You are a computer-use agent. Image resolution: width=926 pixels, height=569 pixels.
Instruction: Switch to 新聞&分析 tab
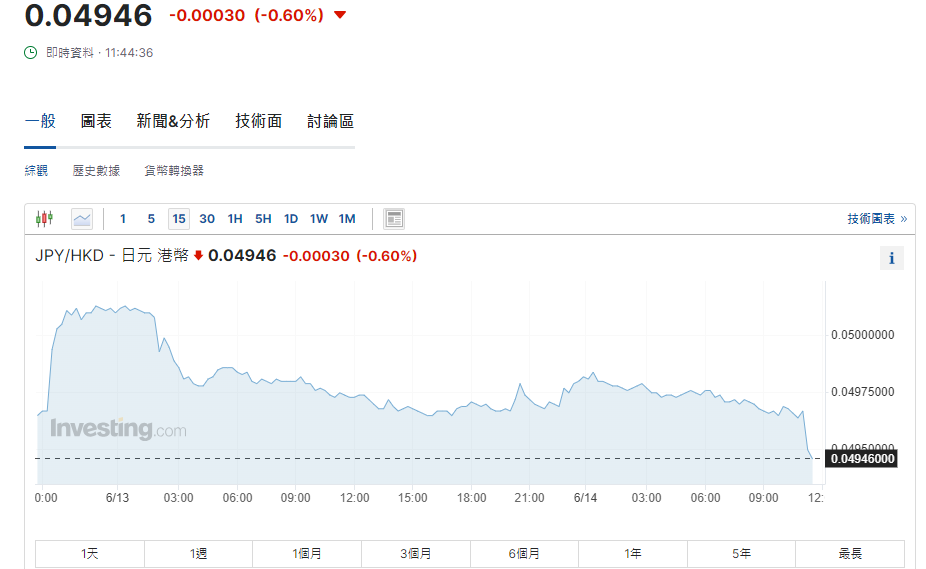click(173, 121)
